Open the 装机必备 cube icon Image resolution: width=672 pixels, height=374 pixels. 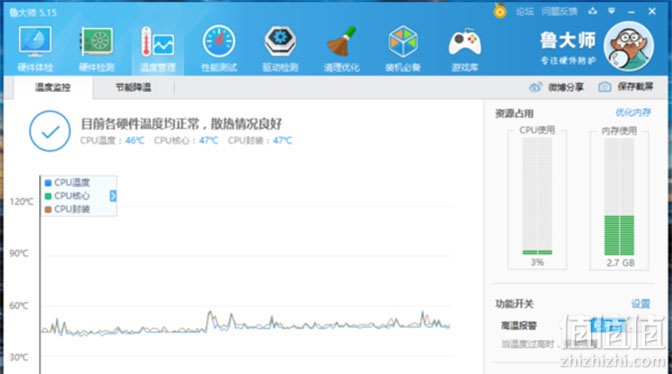(403, 48)
